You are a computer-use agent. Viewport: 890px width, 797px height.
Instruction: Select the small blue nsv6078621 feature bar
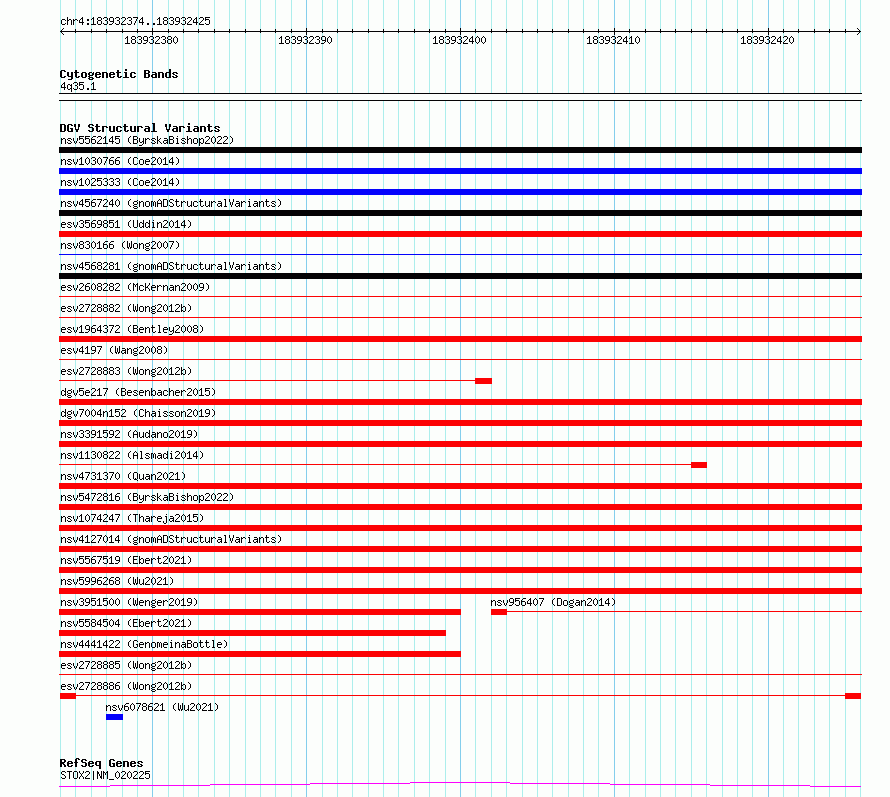[x=114, y=717]
